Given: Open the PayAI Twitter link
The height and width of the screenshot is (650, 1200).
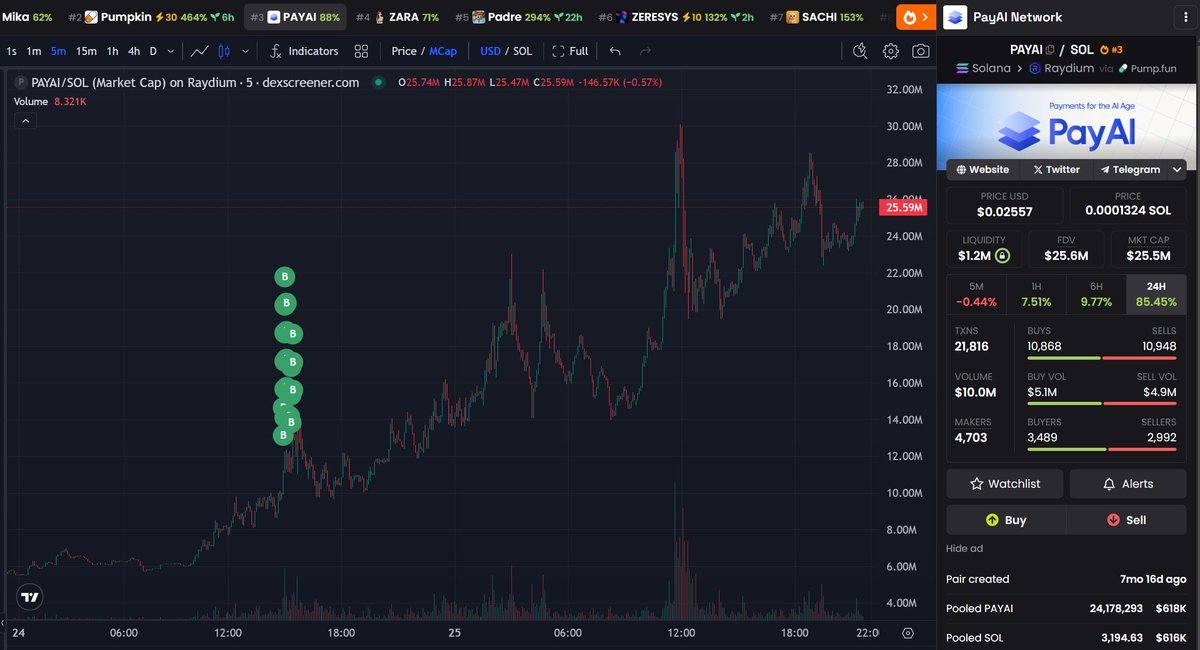Looking at the screenshot, I should click(1056, 170).
